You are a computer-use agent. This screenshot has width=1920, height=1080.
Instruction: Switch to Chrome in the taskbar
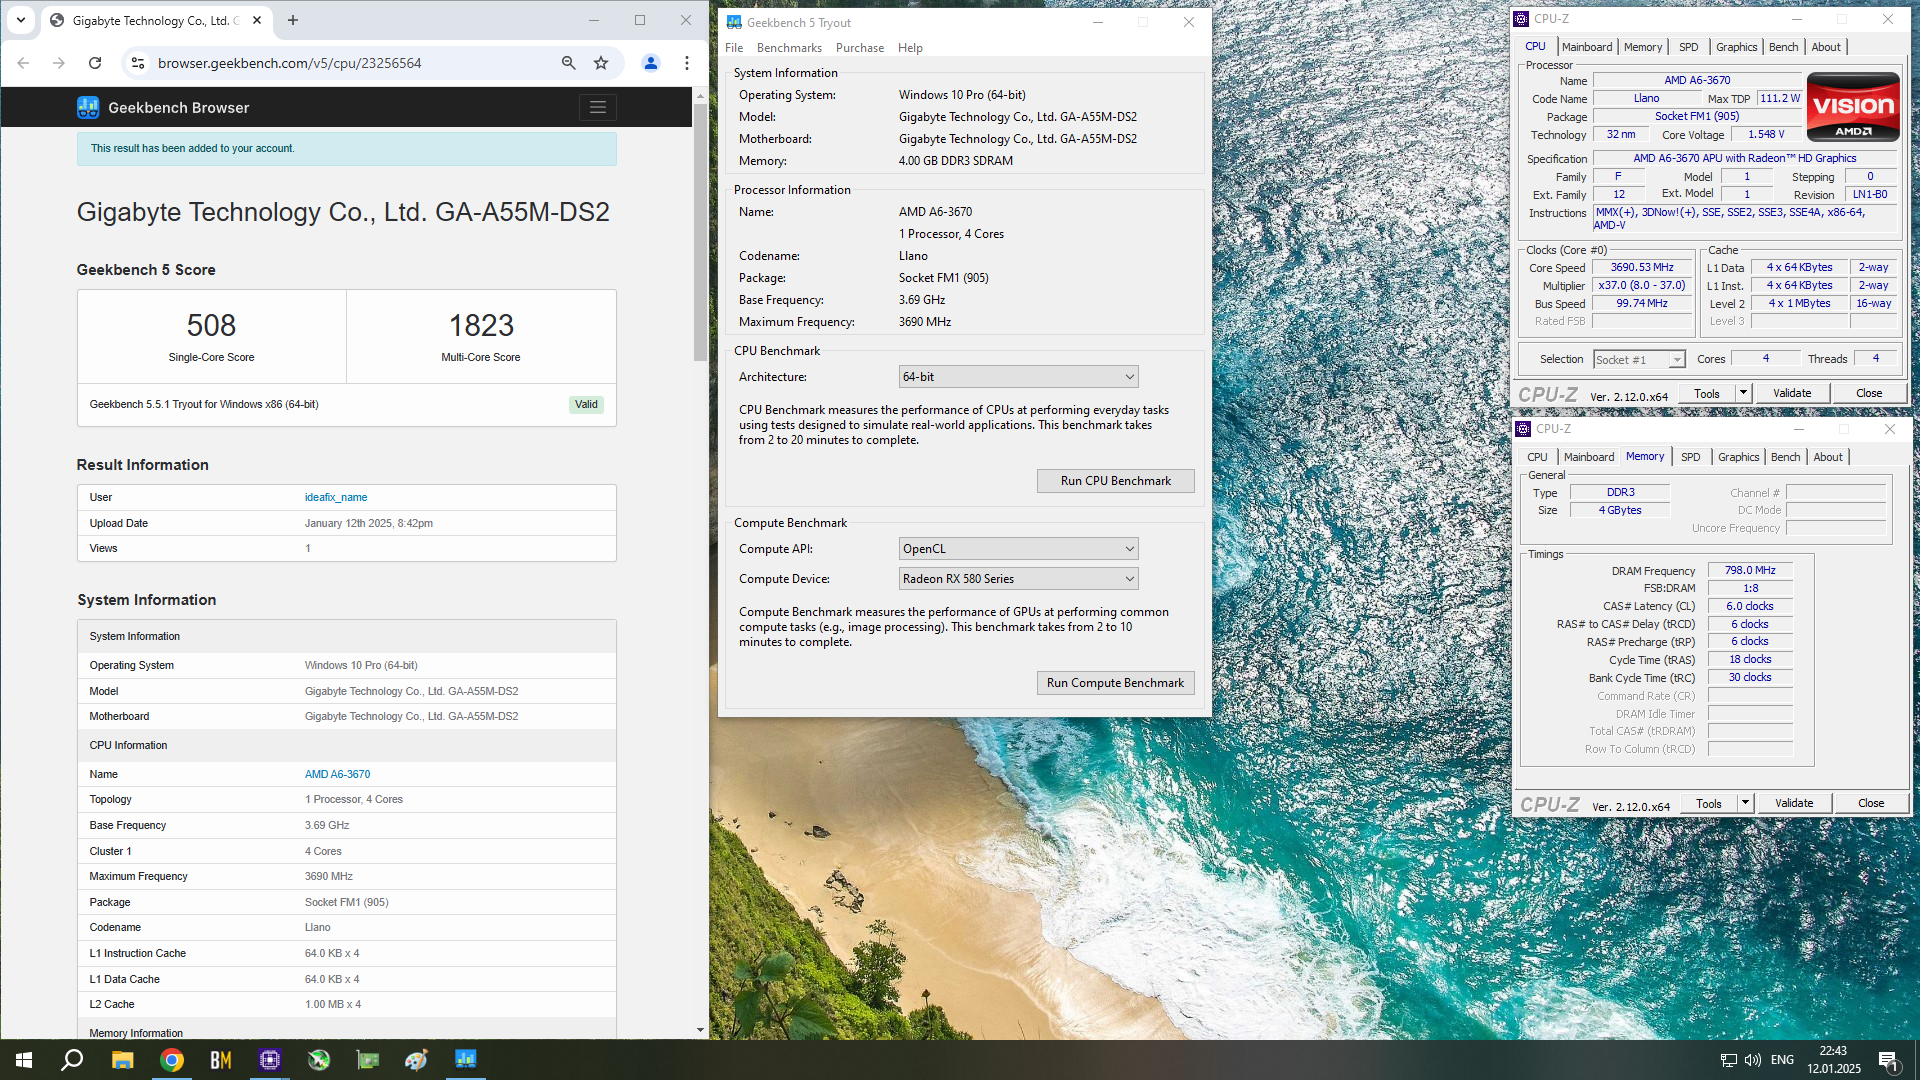(172, 1060)
